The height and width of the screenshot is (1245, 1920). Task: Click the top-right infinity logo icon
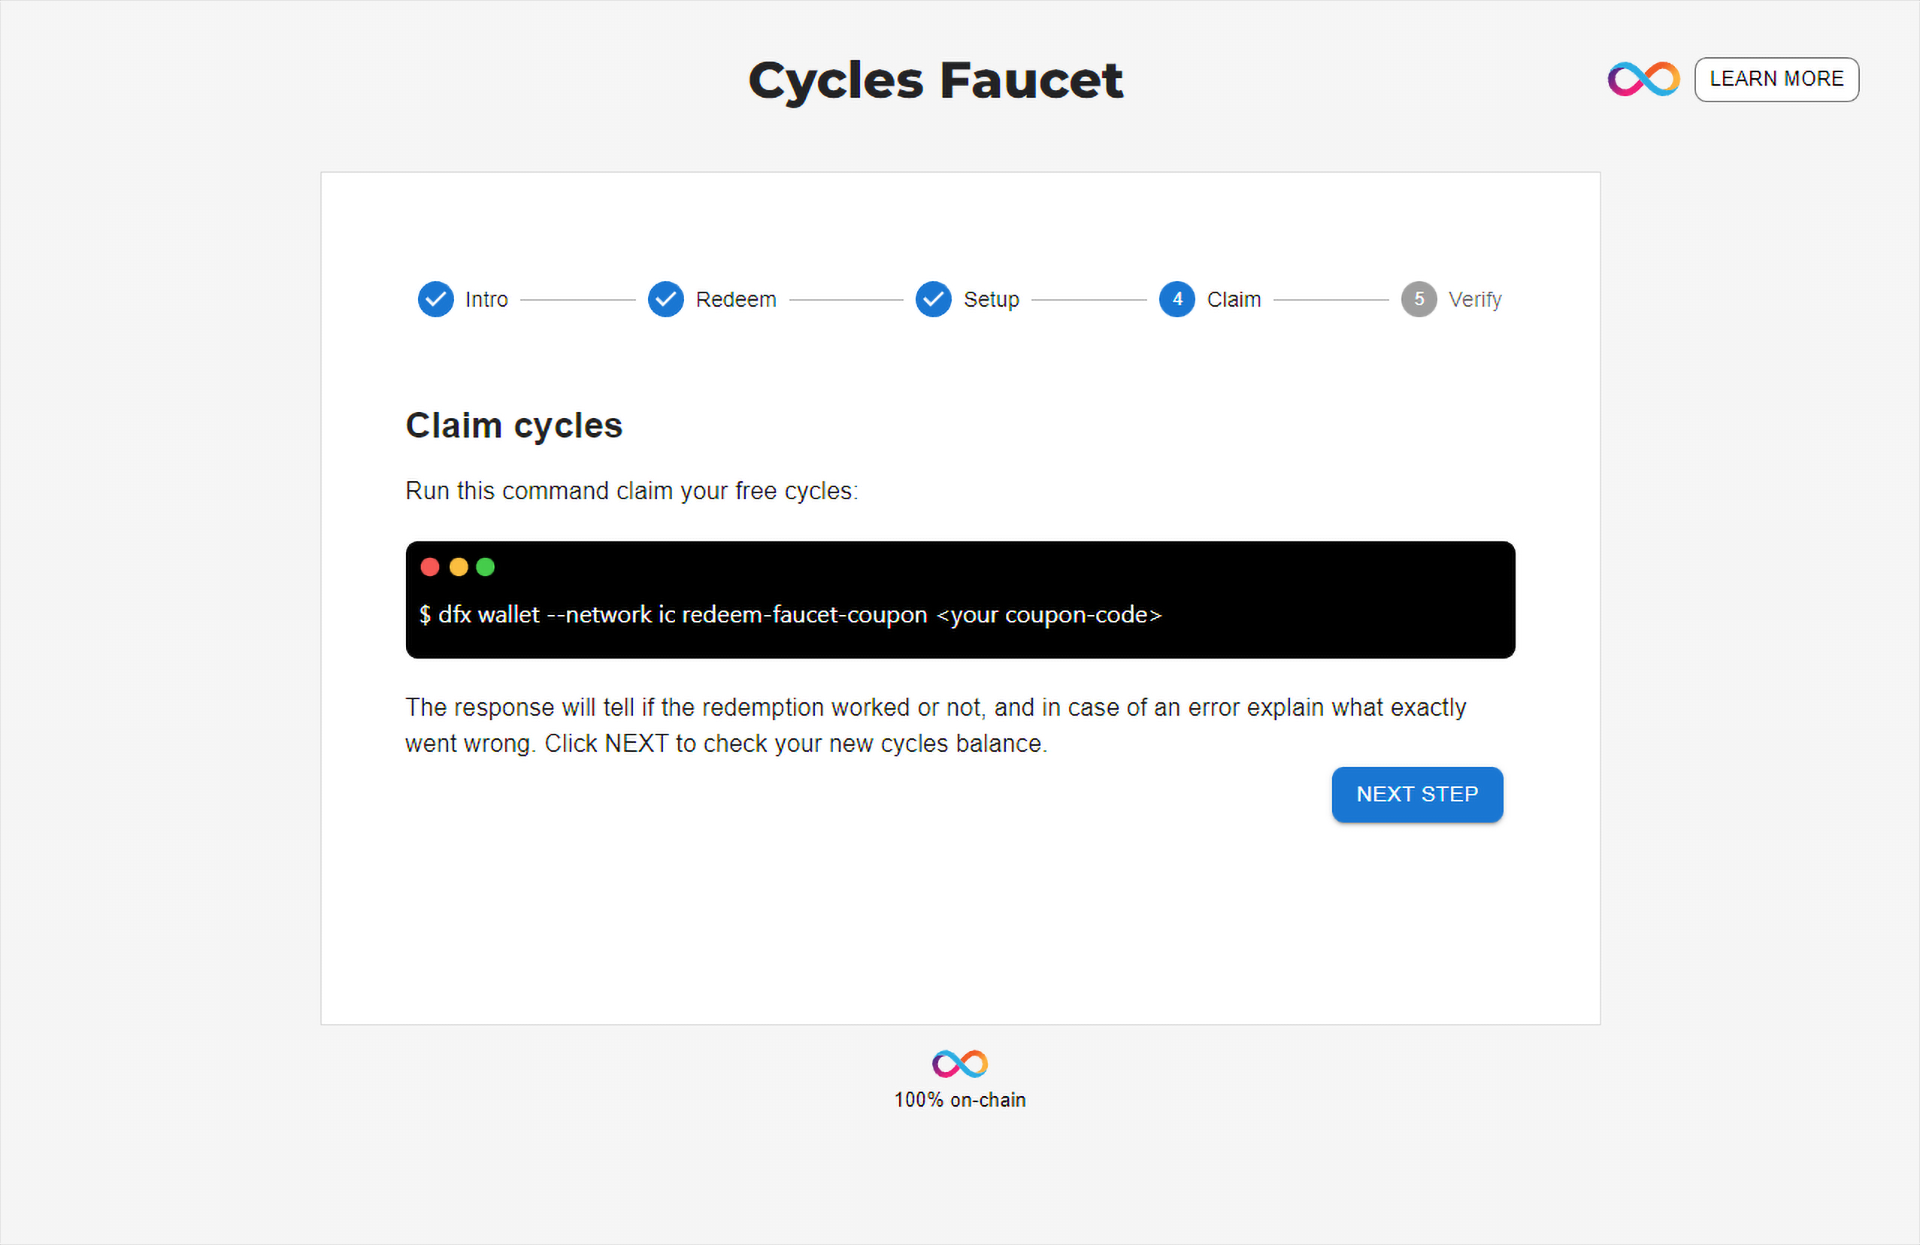tap(1646, 80)
